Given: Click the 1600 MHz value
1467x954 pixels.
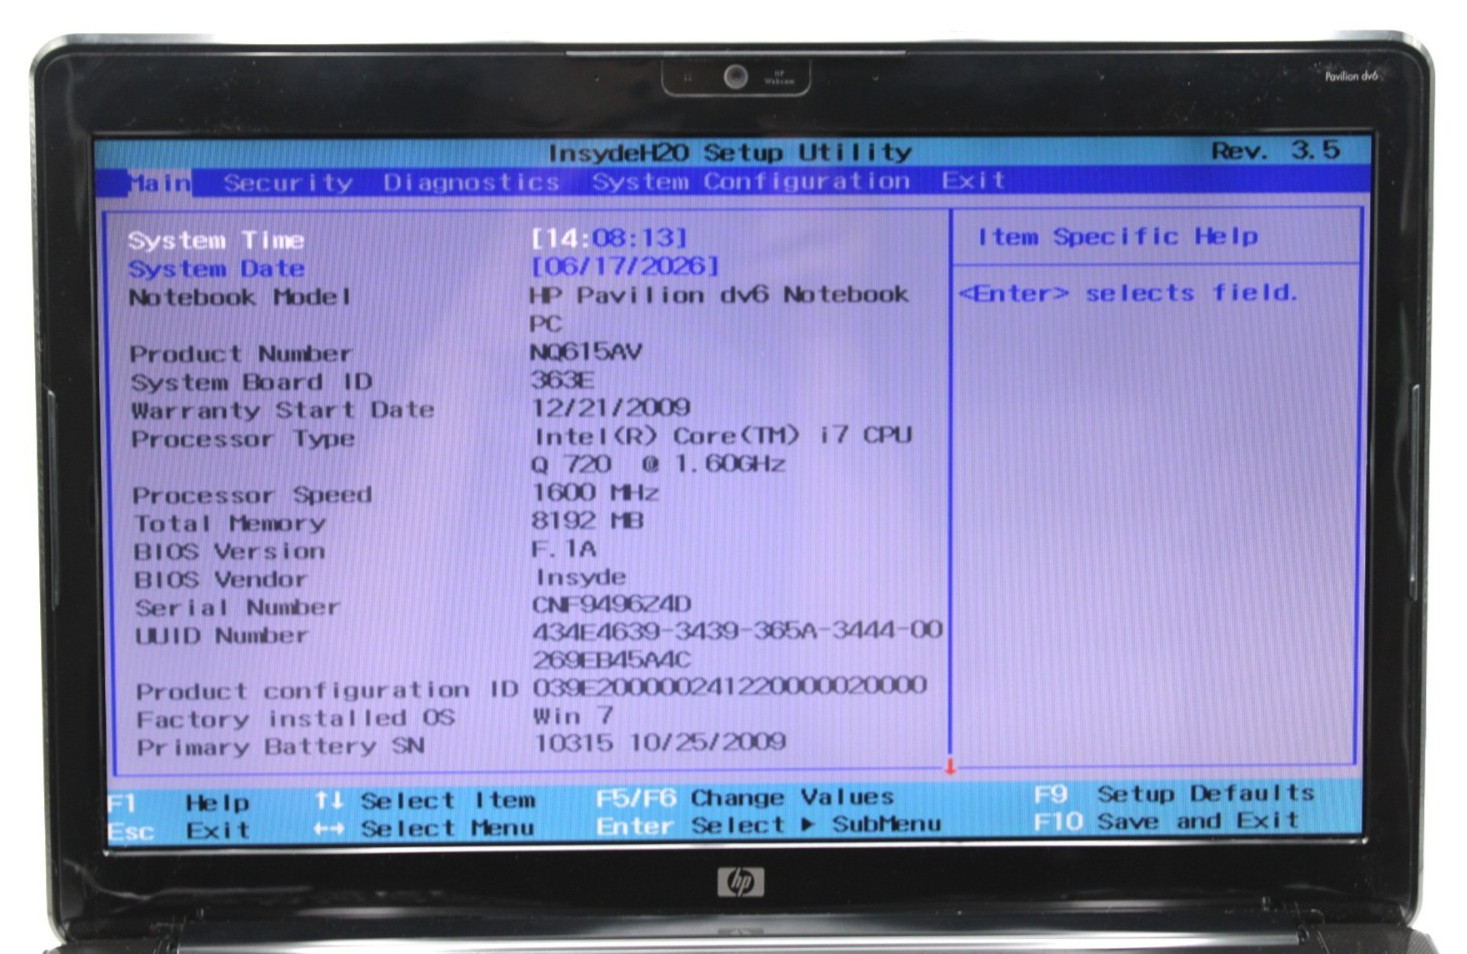Looking at the screenshot, I should [595, 492].
